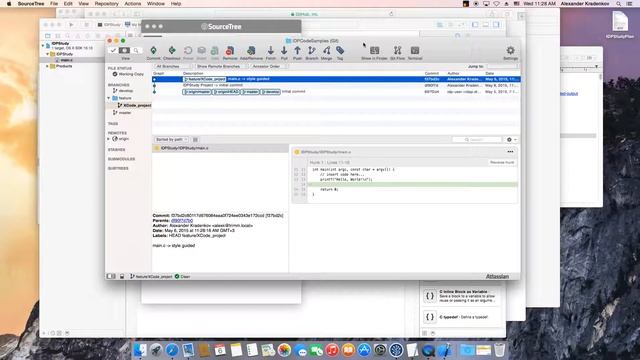Open the Help menu
The image size is (640, 360).
(x=176, y=4)
